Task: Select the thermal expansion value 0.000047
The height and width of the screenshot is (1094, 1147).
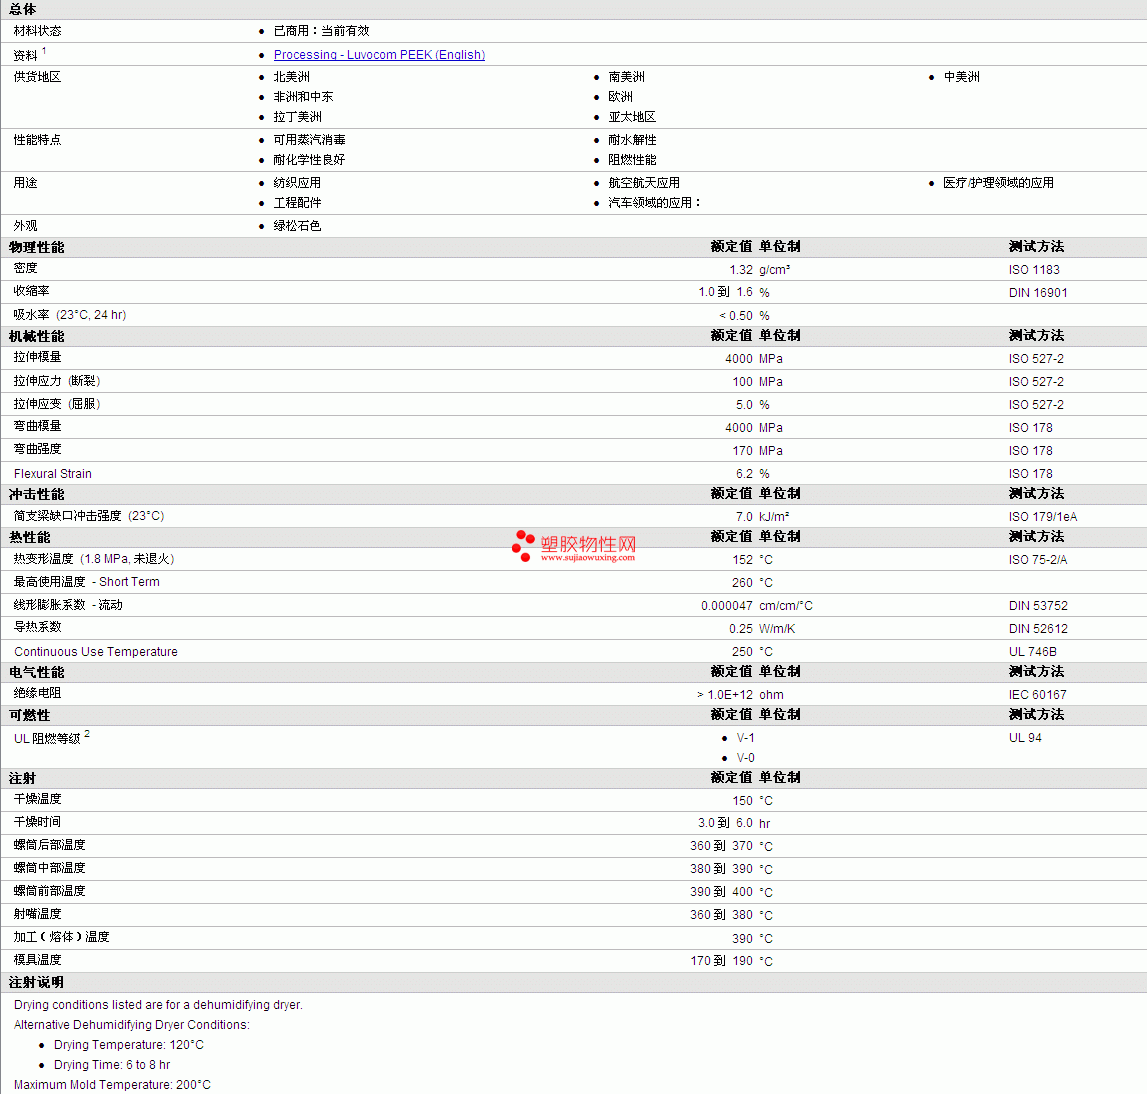Action: click(726, 606)
